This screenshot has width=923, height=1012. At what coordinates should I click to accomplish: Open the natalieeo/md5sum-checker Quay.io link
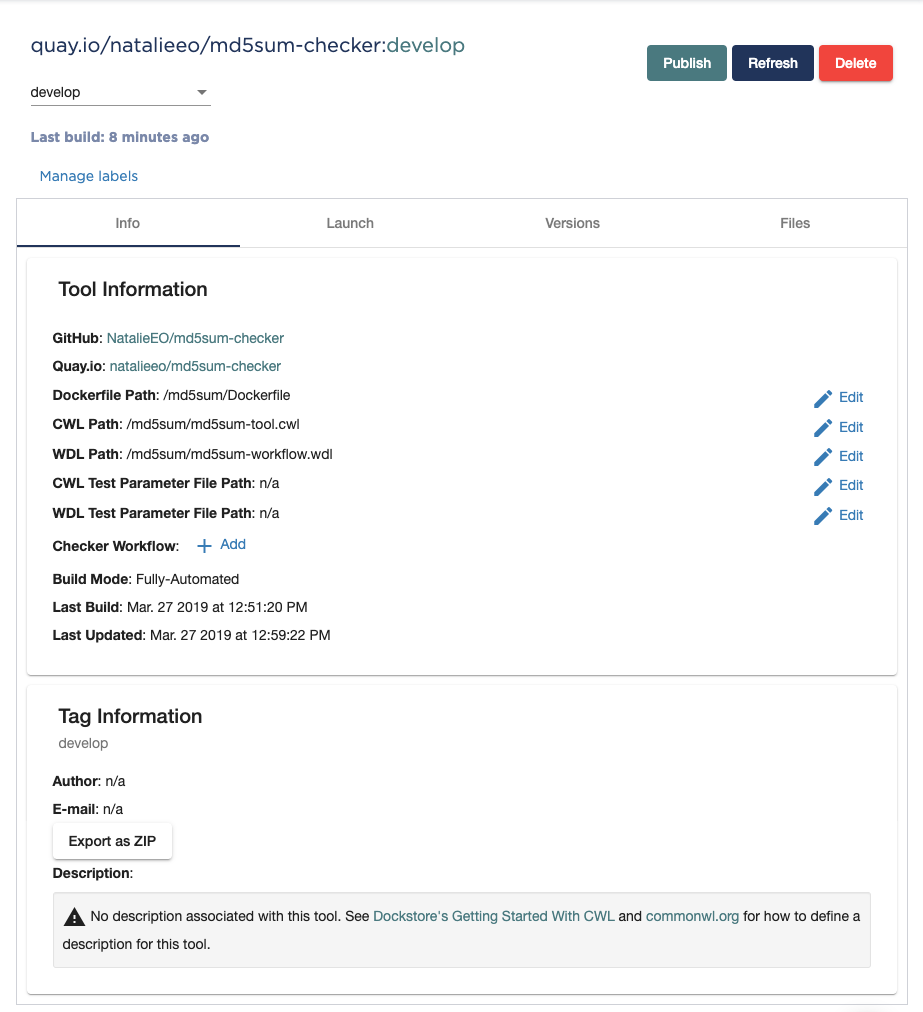point(196,366)
